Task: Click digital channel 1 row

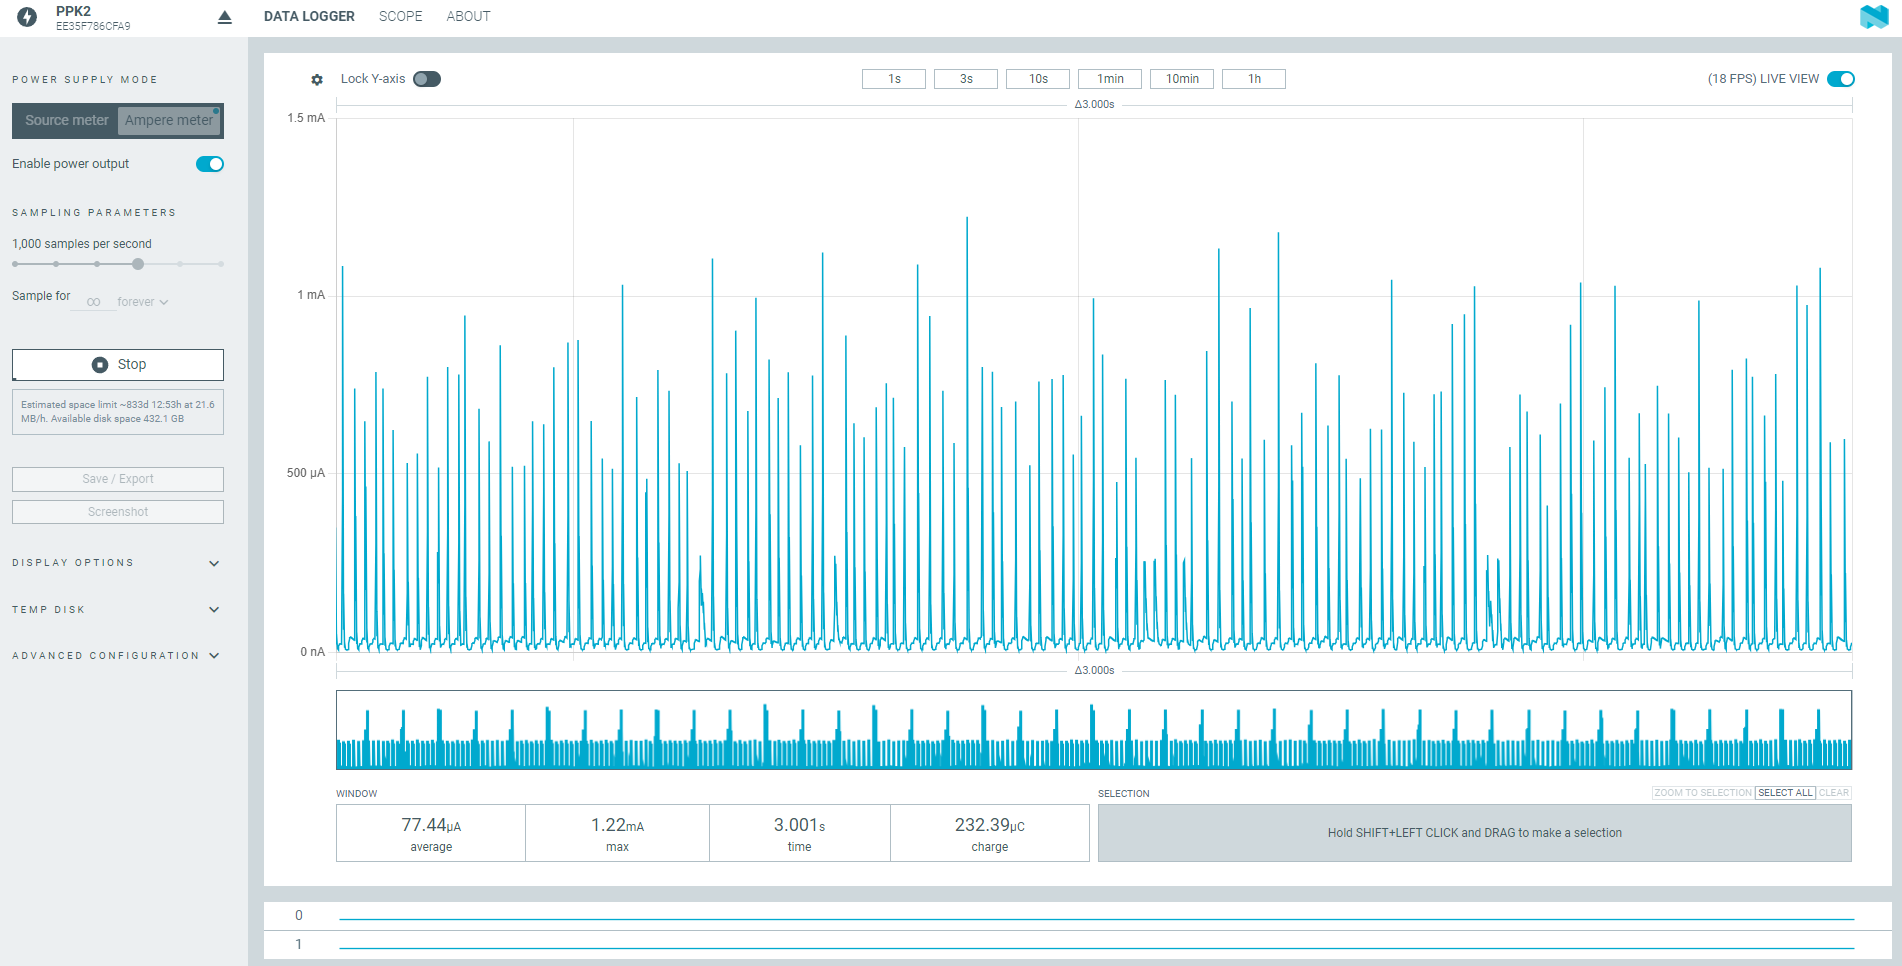Action: point(1078,945)
